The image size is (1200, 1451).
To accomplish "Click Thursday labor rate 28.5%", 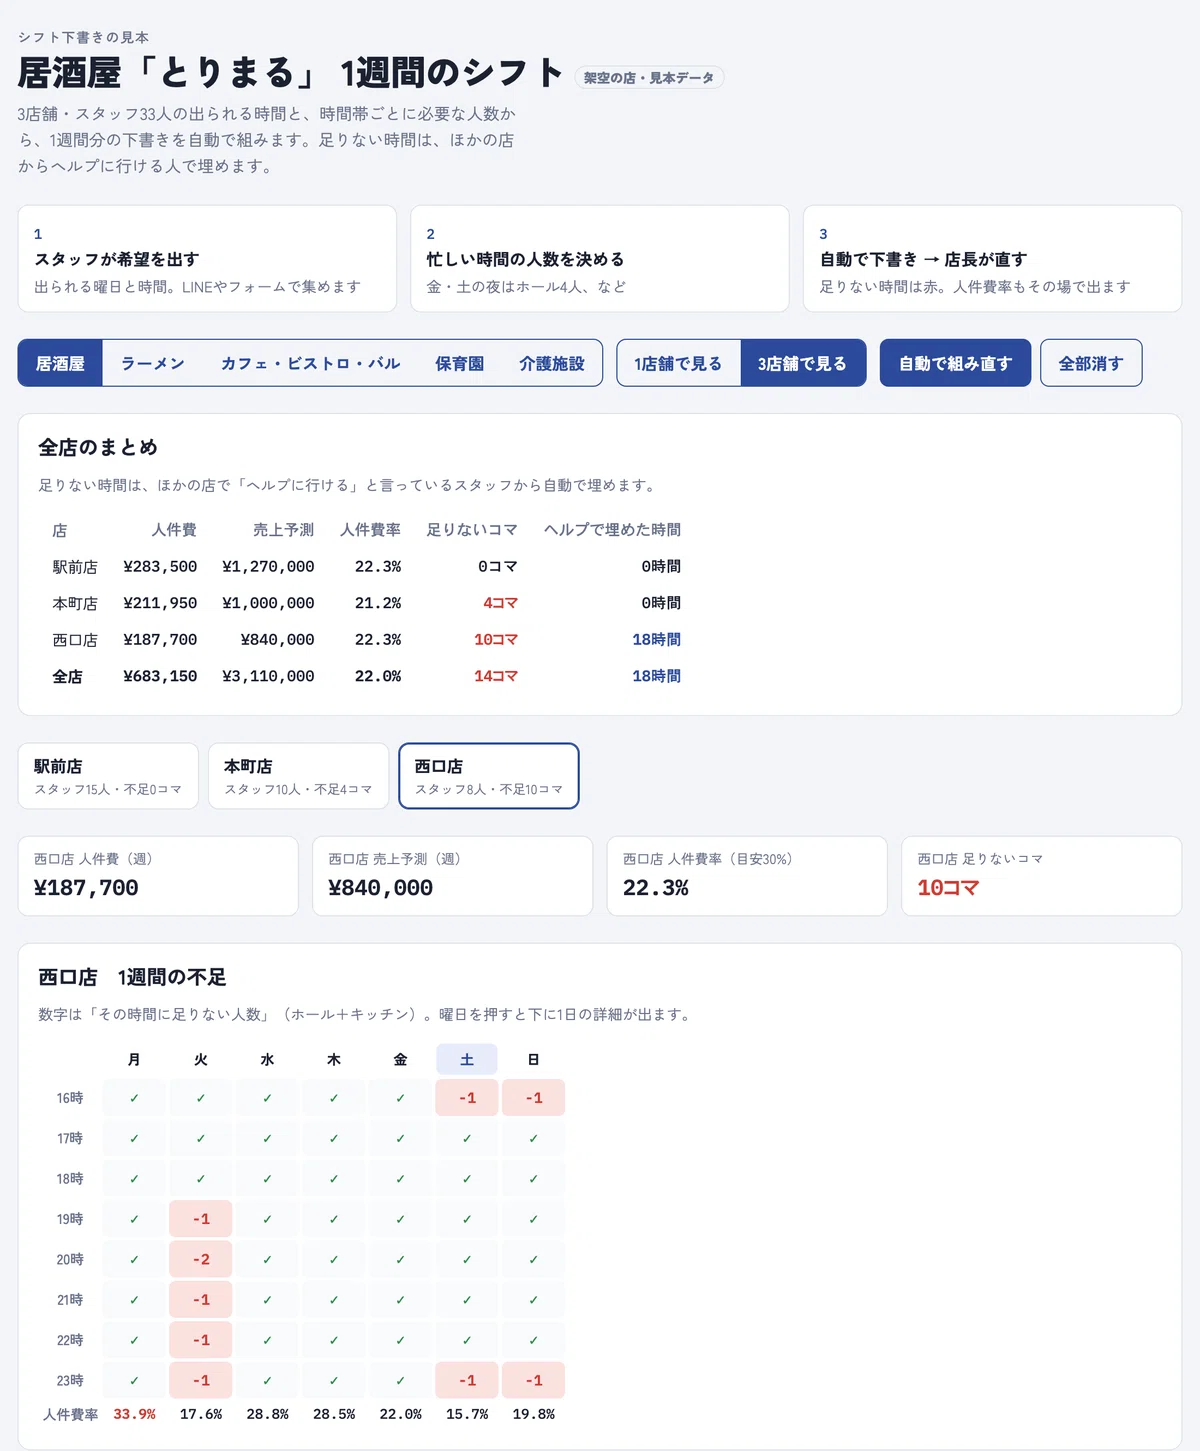I will click(334, 1414).
